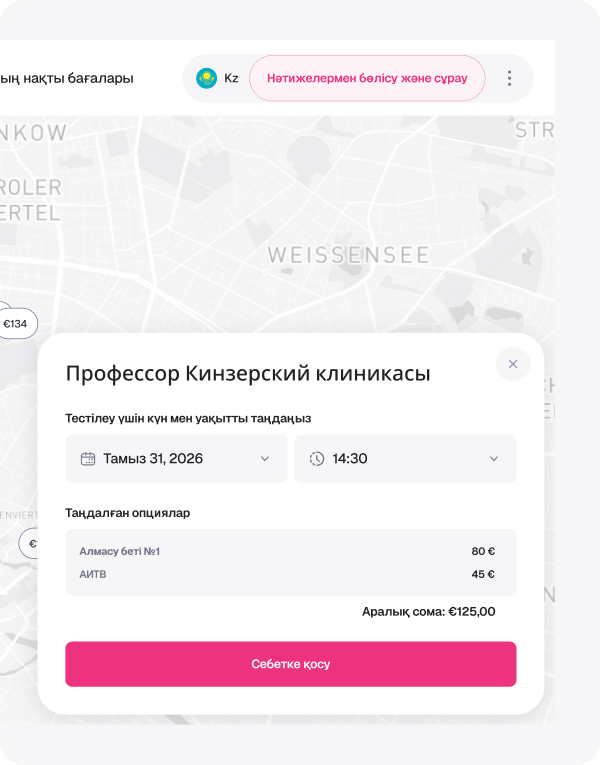
Task: Click Нәтижелермен бөлісу және сұрау button
Action: coord(367,78)
